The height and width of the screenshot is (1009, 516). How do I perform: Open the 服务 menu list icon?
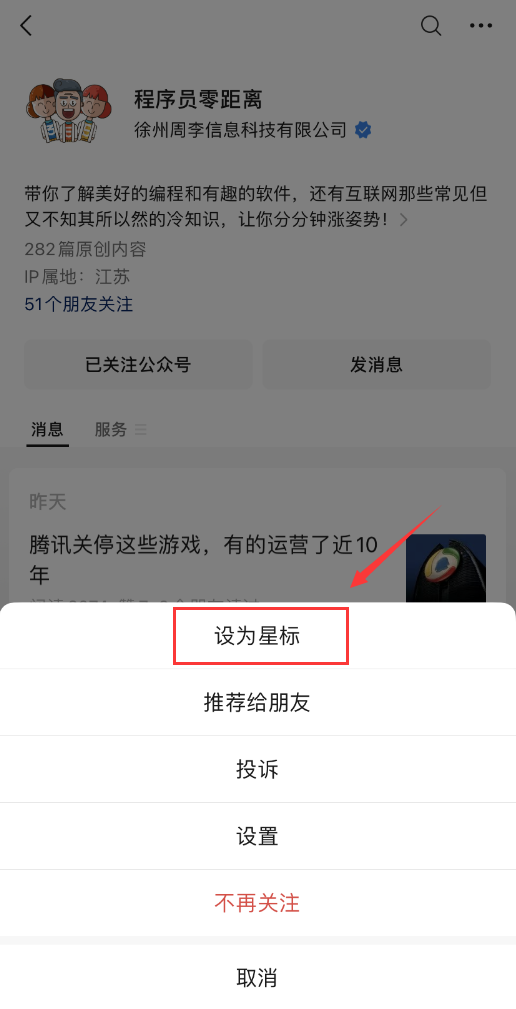click(x=140, y=429)
